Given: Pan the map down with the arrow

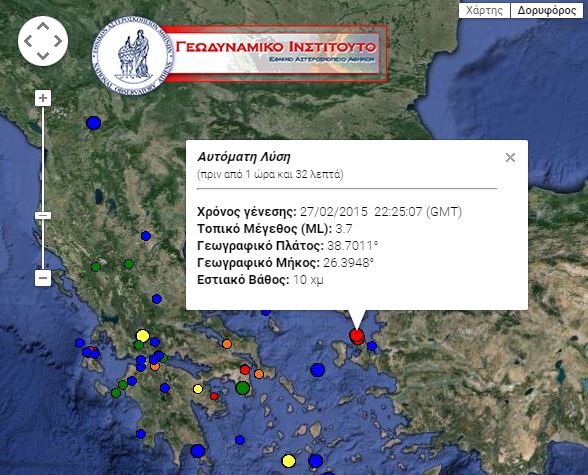Looking at the screenshot, I should (x=43, y=56).
